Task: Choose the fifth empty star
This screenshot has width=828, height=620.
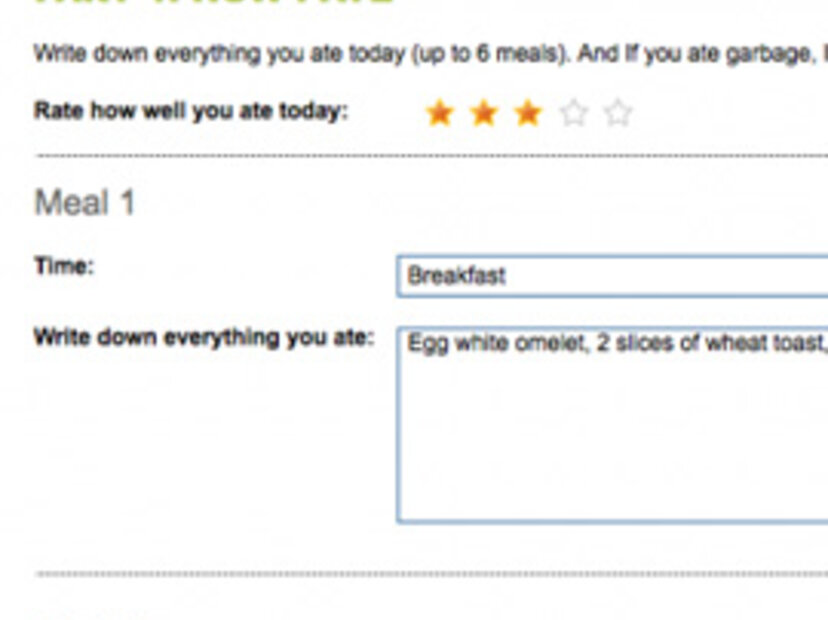Action: 618,113
